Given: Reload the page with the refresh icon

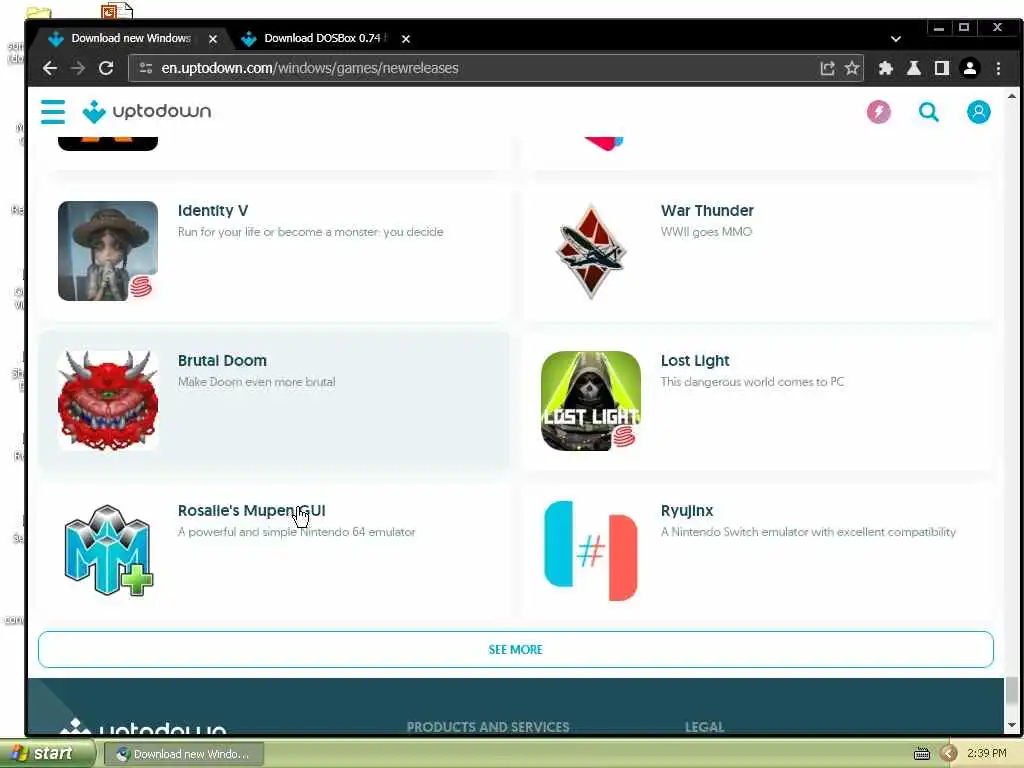Looking at the screenshot, I should coord(106,68).
